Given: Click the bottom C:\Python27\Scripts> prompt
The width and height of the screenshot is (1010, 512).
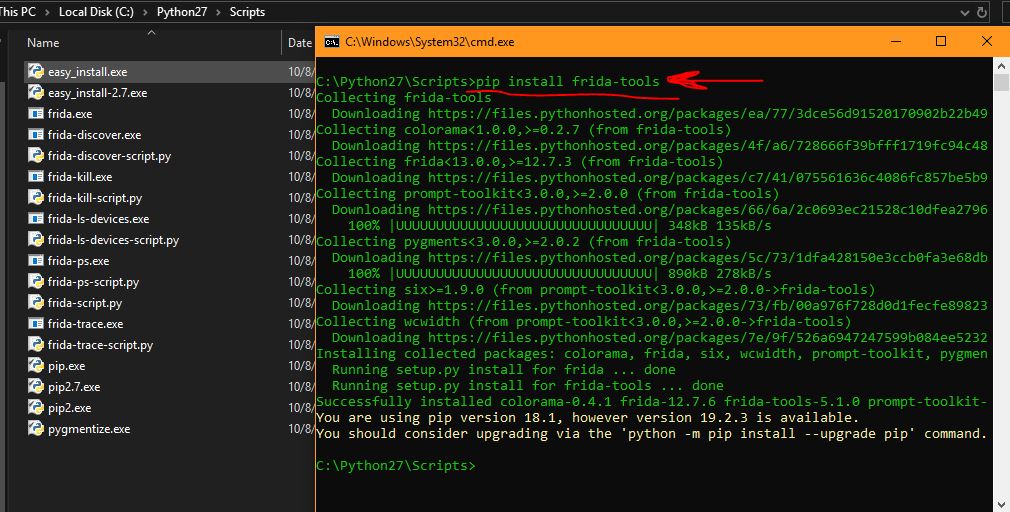Looking at the screenshot, I should [396, 465].
